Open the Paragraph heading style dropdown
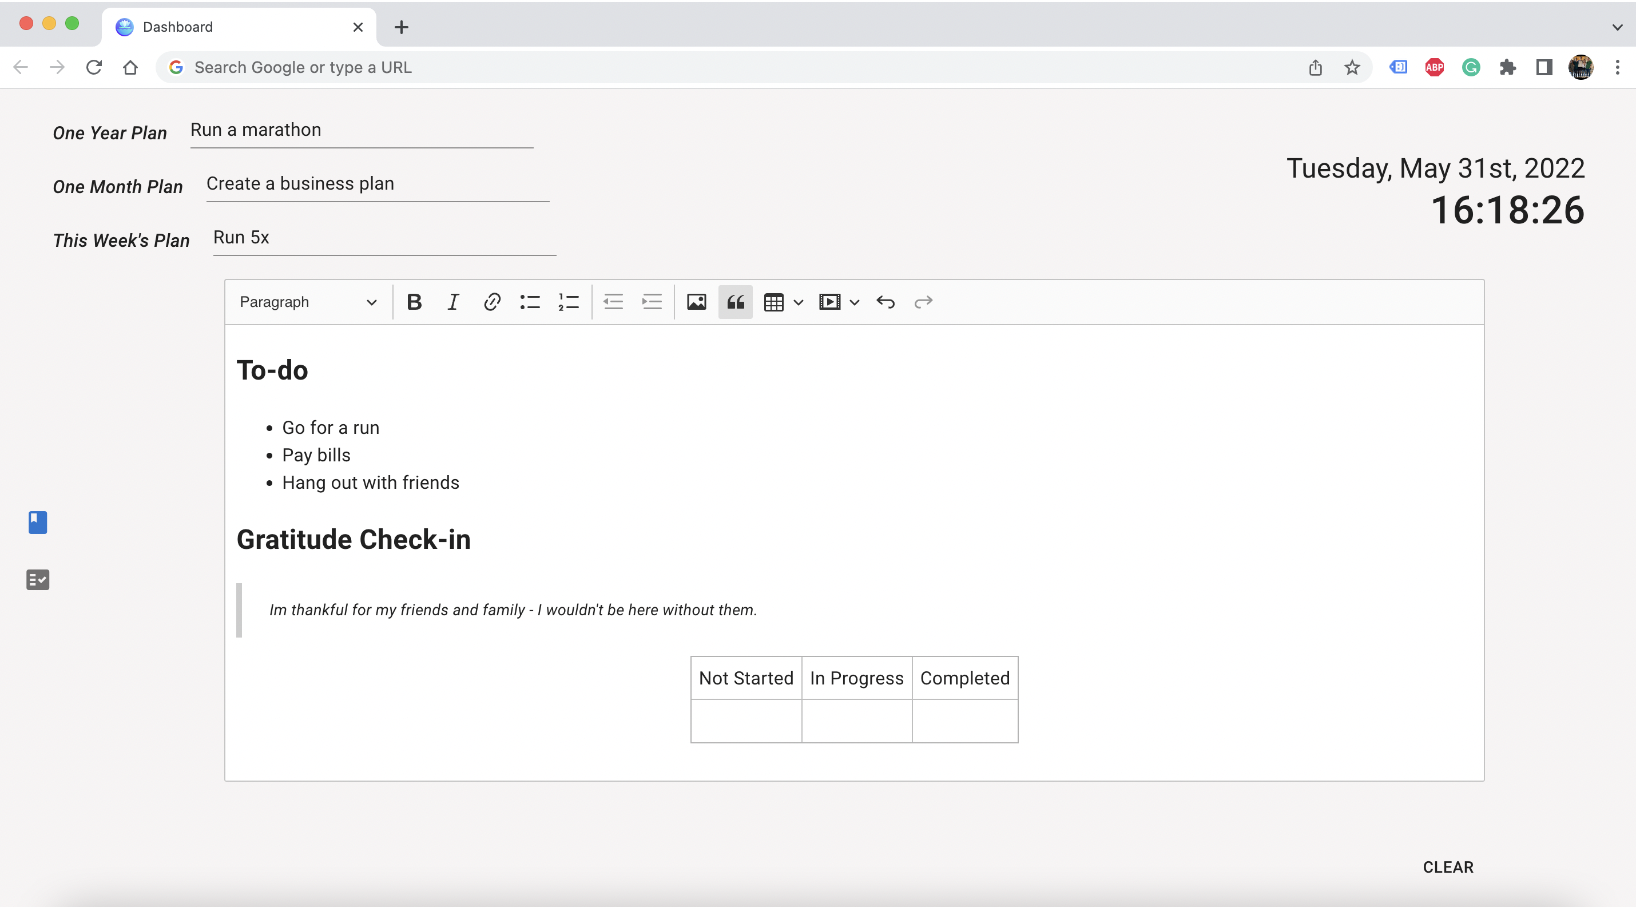This screenshot has height=908, width=1636. click(x=308, y=302)
